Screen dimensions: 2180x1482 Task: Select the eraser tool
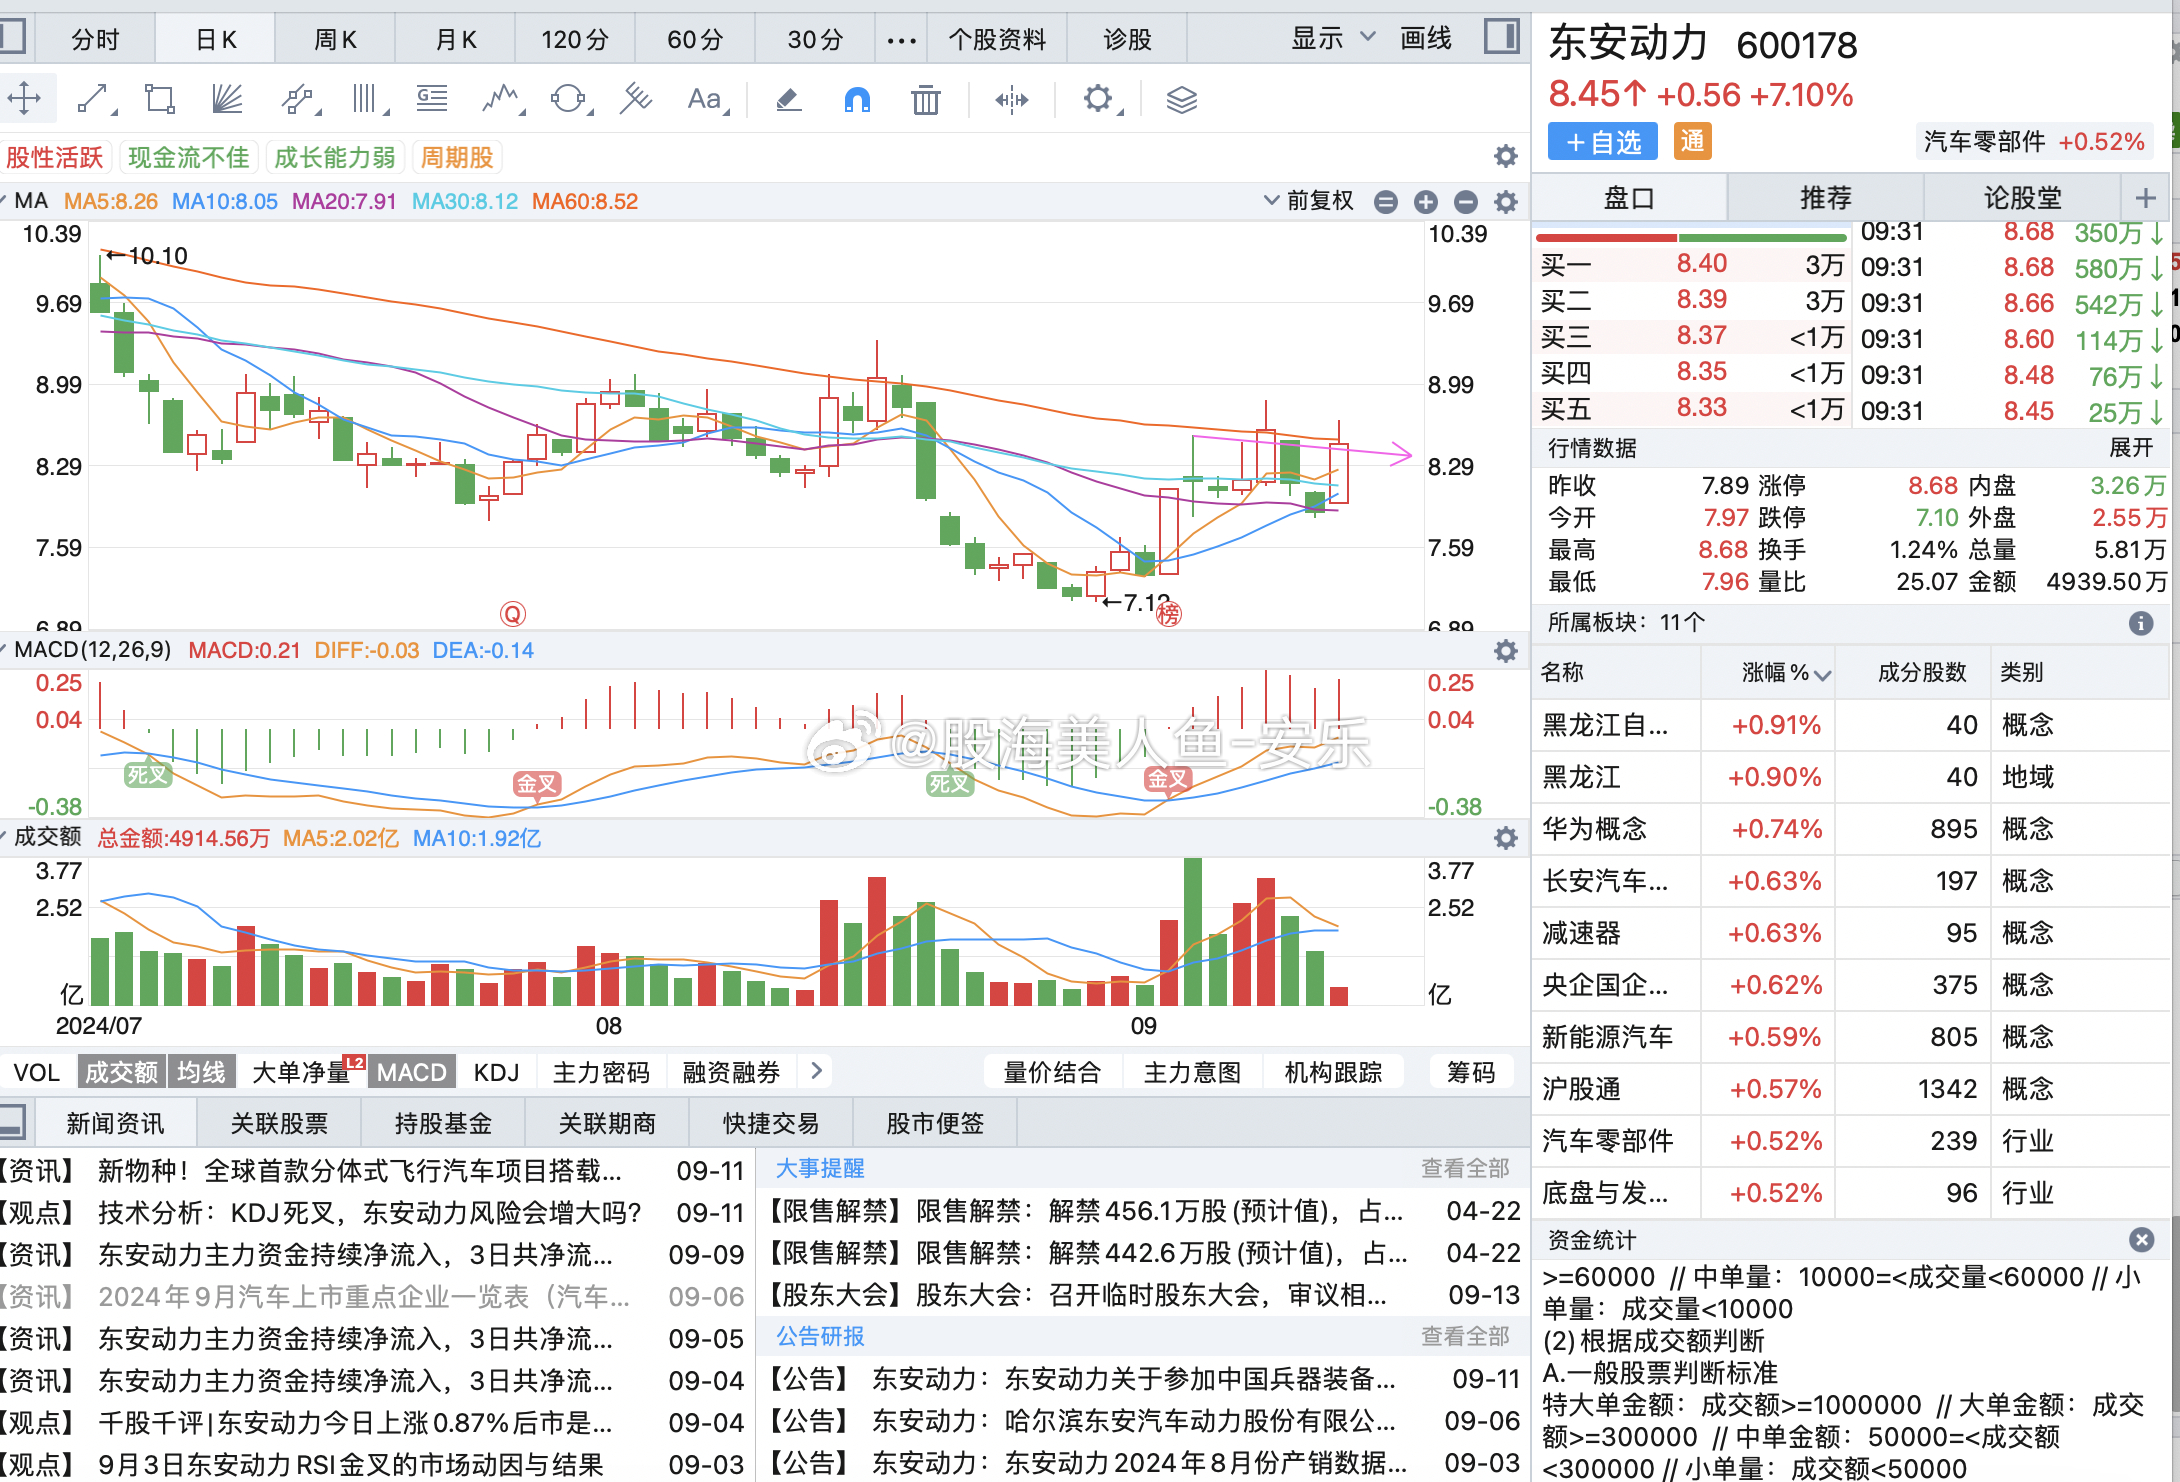(789, 99)
